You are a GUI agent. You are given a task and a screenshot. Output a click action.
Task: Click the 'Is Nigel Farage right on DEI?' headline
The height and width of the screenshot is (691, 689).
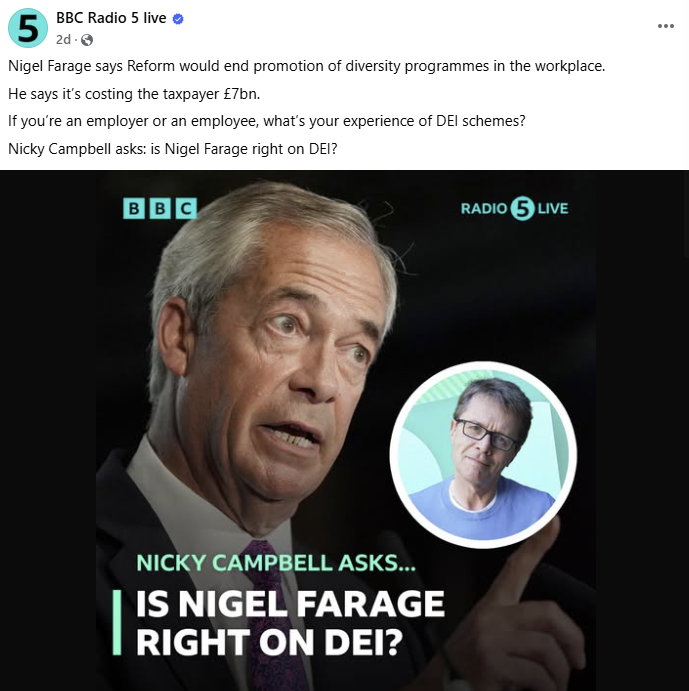pyautogui.click(x=290, y=623)
